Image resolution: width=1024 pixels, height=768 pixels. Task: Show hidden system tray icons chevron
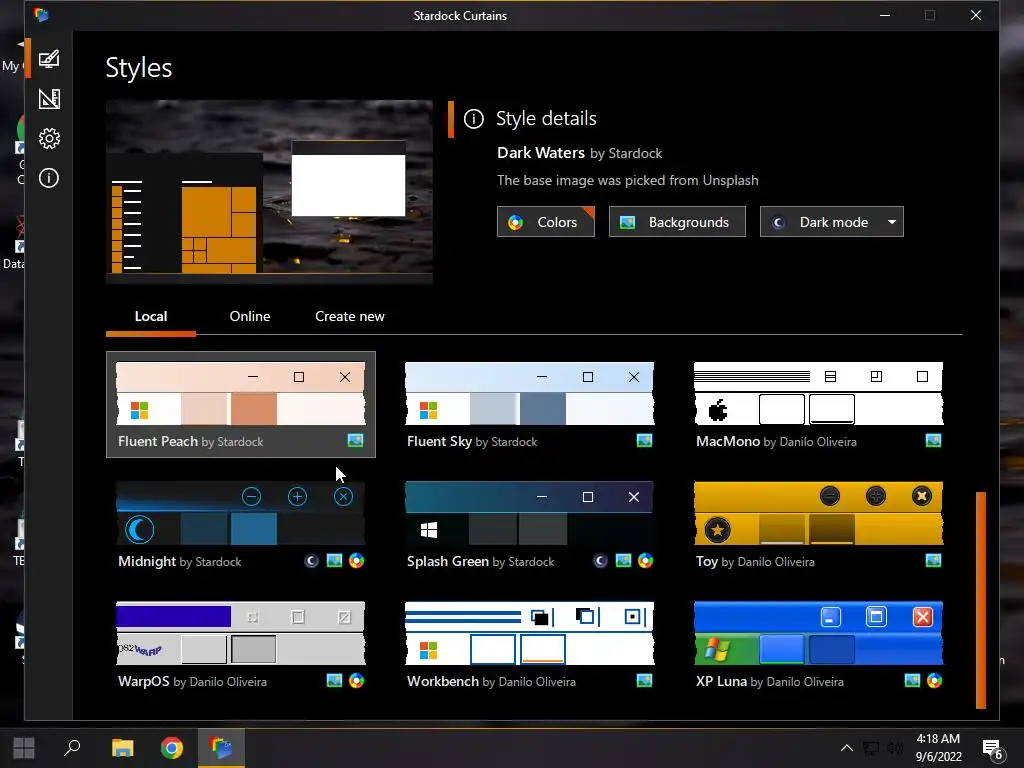(846, 748)
